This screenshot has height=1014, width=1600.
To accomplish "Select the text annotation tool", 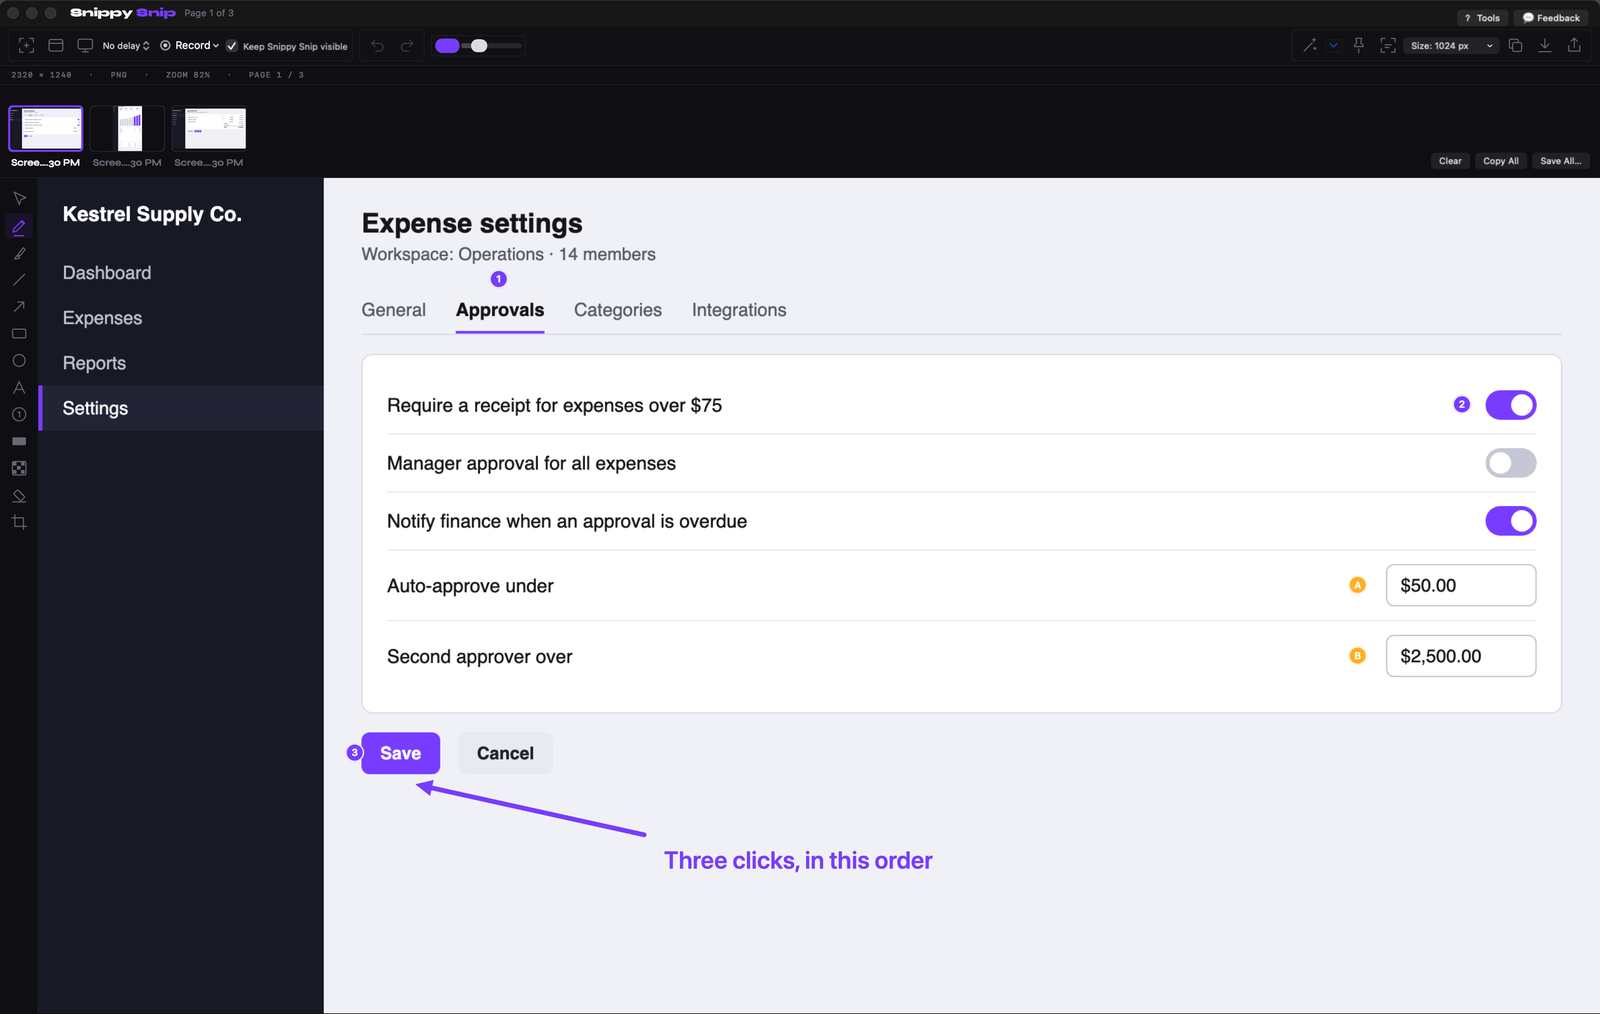I will 19,388.
